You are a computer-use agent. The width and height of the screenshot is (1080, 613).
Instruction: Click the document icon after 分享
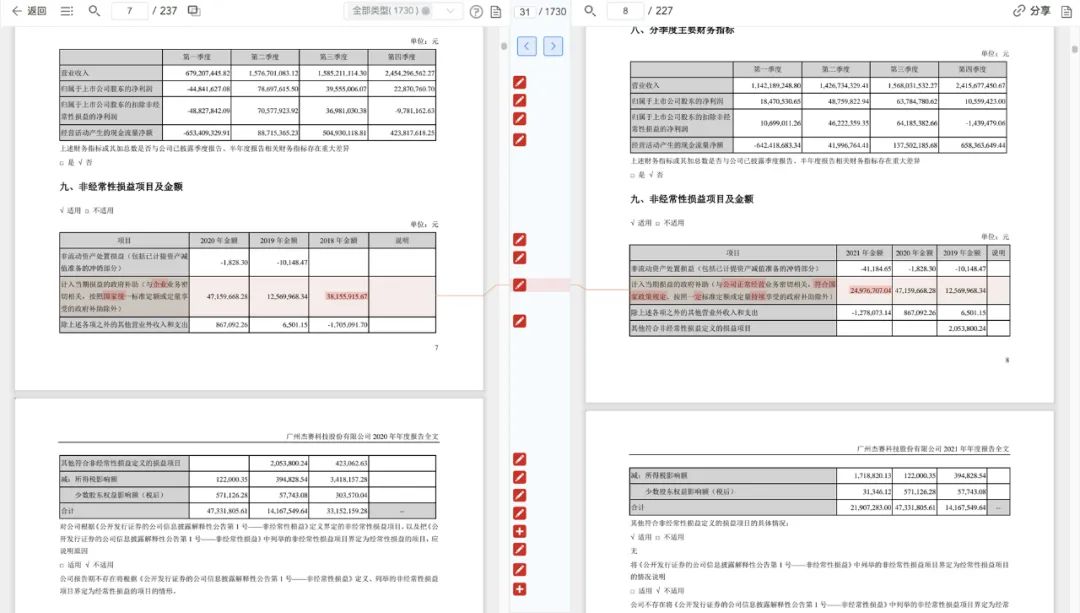tap(1066, 11)
